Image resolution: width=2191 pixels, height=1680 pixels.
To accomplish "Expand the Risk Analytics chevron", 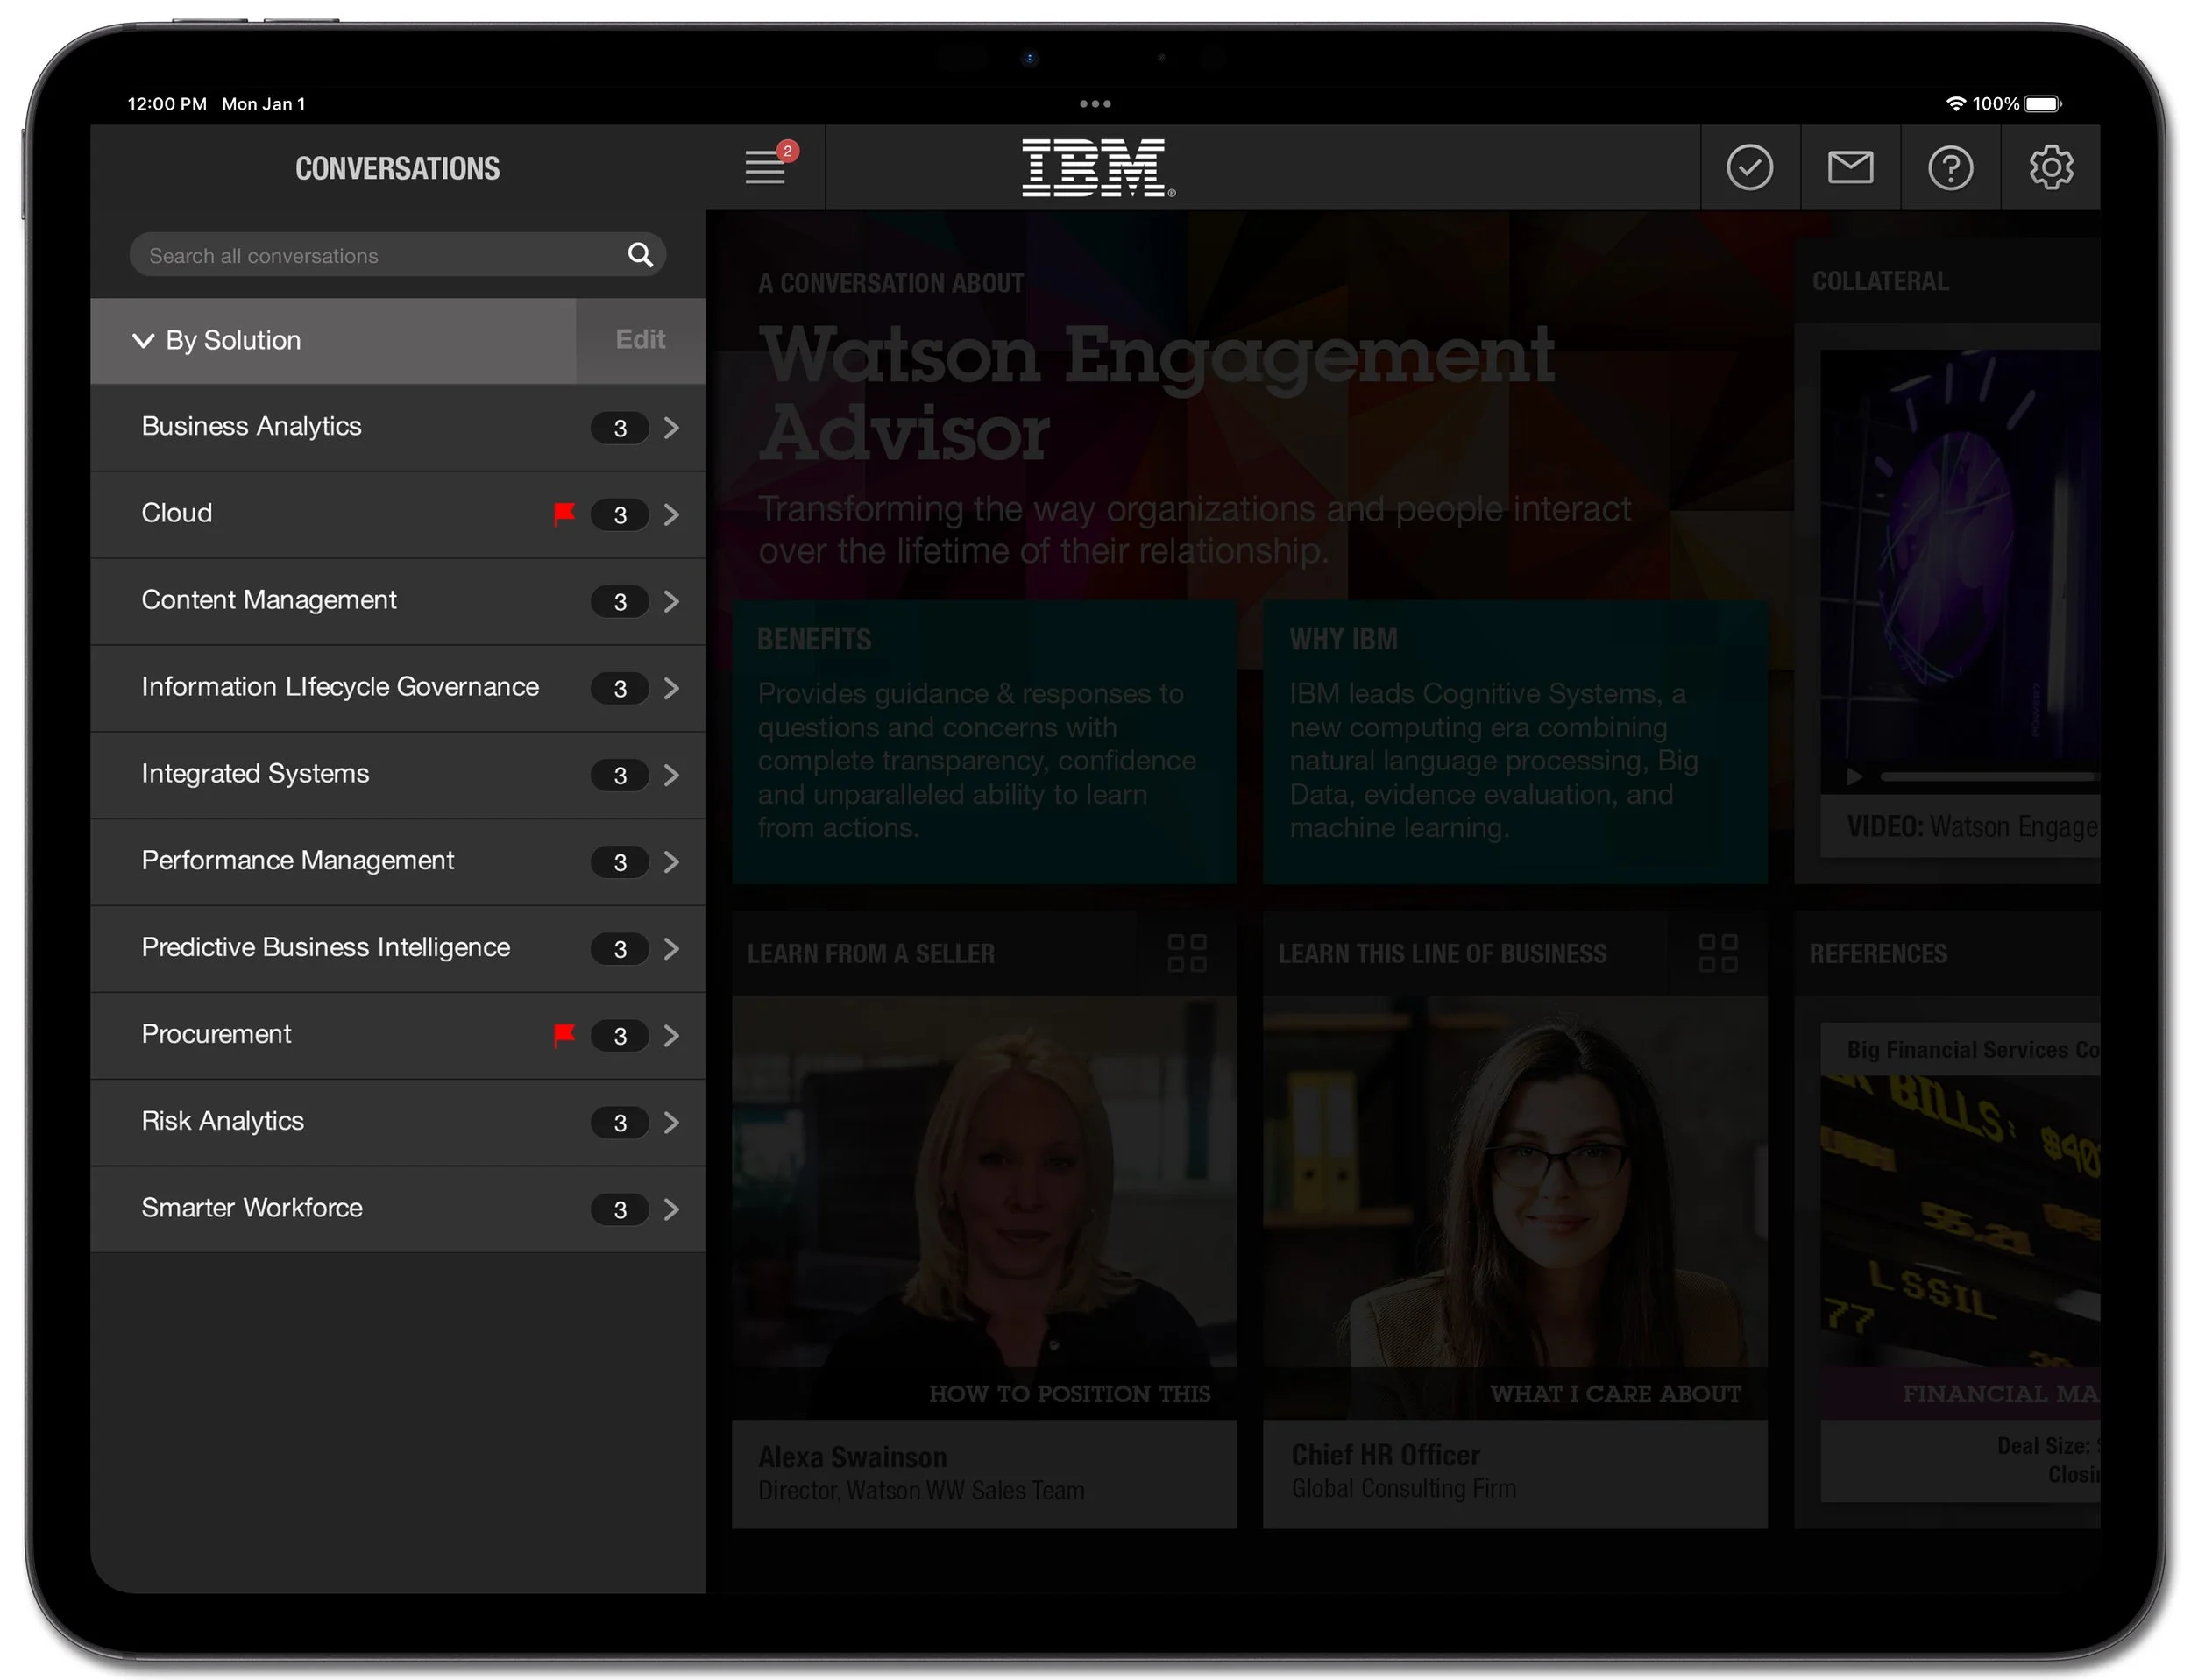I will click(x=671, y=1123).
